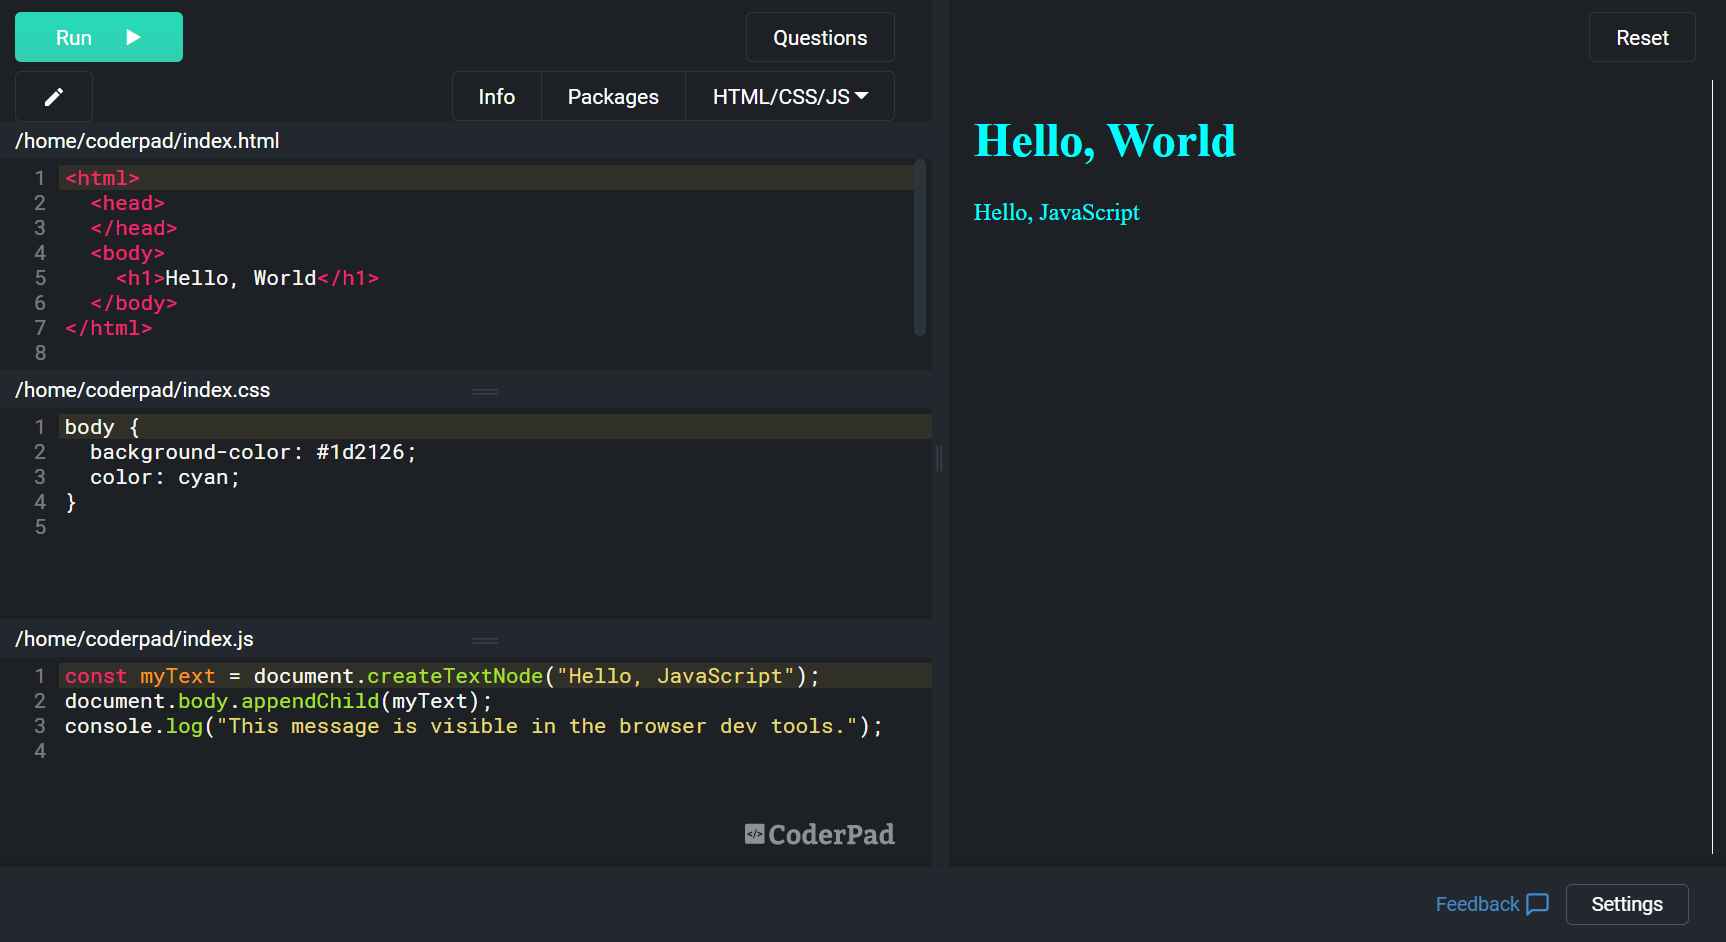Expand the HTML/CSS/JS language dropdown

(790, 97)
